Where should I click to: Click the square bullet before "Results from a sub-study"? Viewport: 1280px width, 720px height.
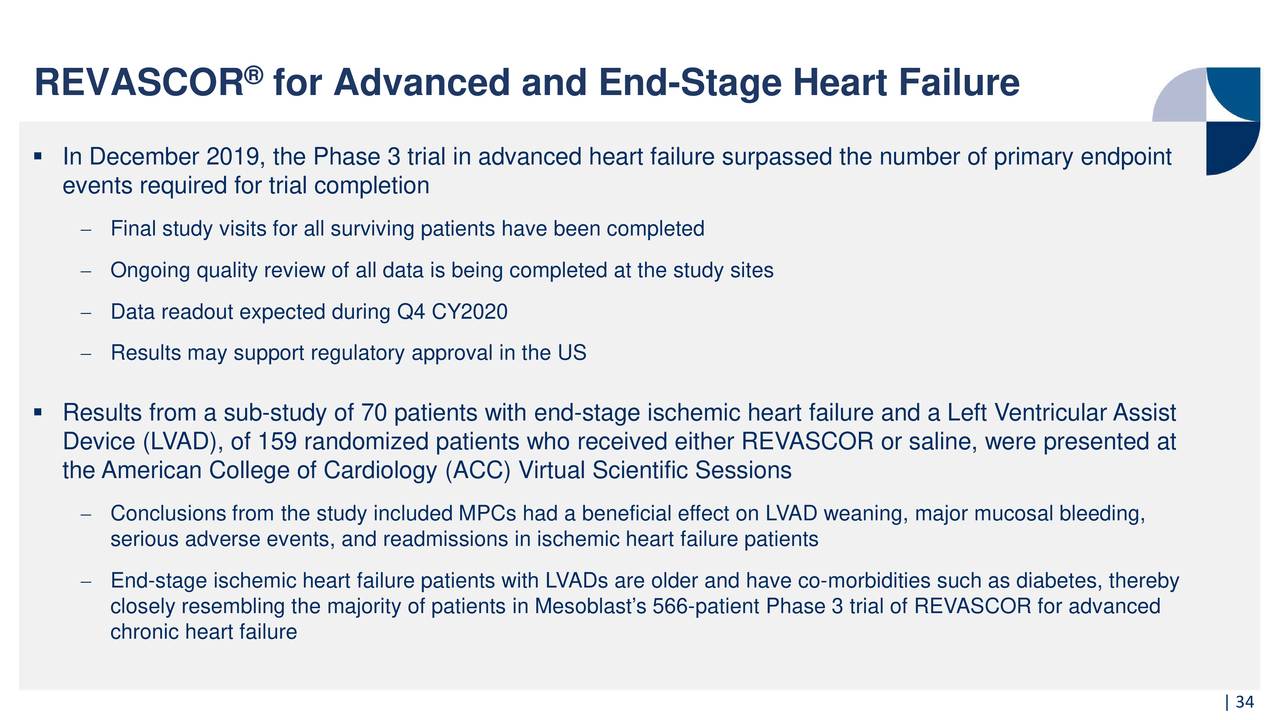[x=38, y=410]
